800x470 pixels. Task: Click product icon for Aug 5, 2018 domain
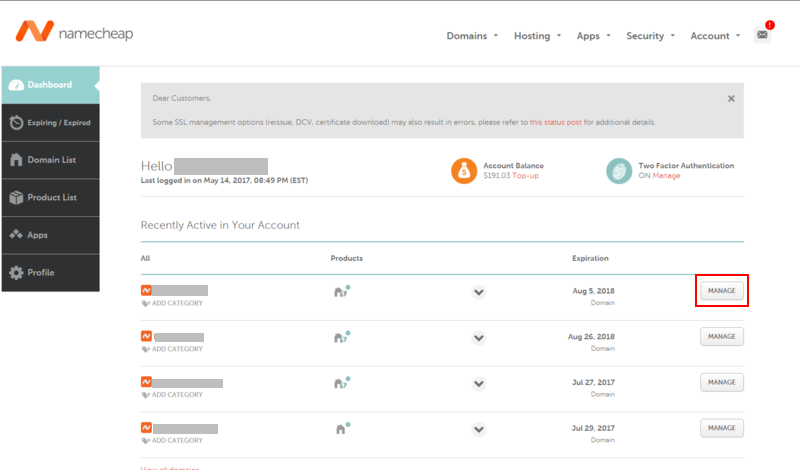click(x=341, y=292)
